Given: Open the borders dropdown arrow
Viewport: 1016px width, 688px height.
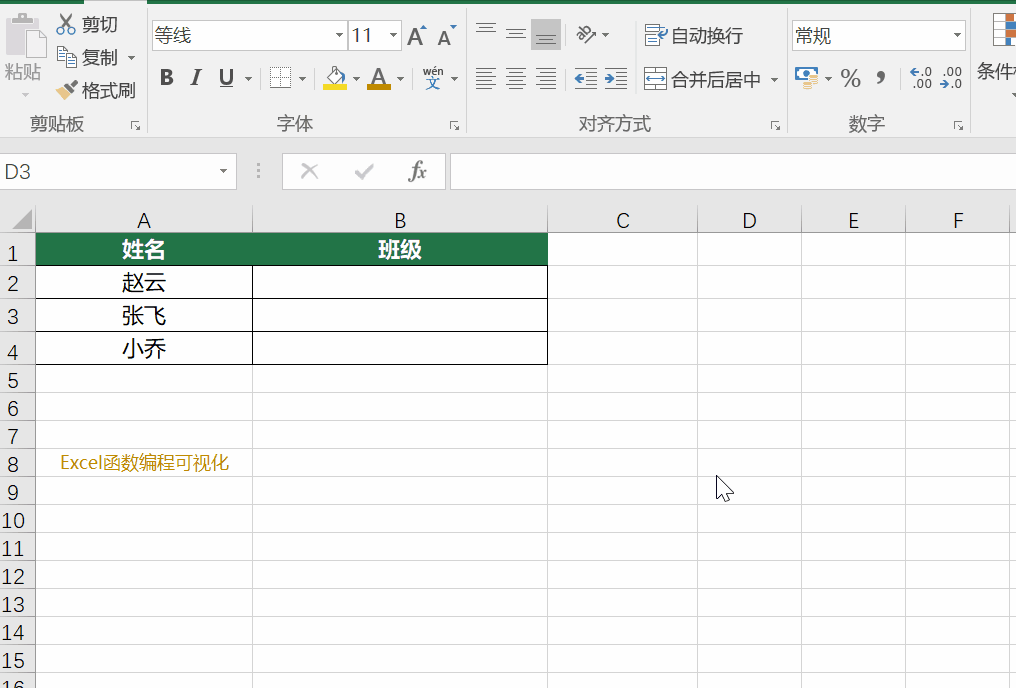Looking at the screenshot, I should [x=302, y=79].
